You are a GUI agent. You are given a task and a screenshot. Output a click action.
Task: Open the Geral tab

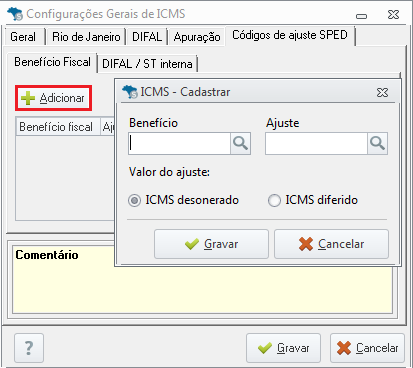pos(25,37)
